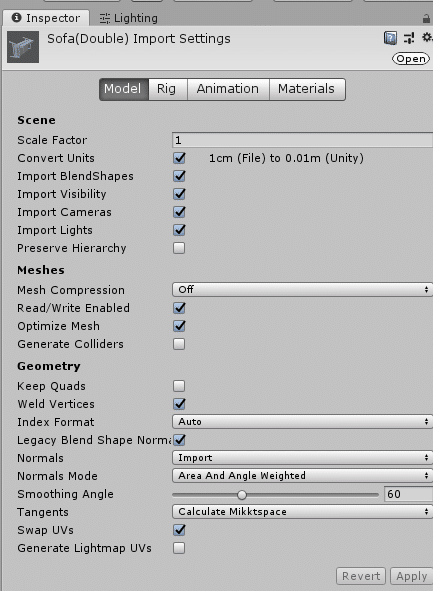Toggle the Inspector lock icon
Viewport: 433px width, 591px height.
point(426,18)
